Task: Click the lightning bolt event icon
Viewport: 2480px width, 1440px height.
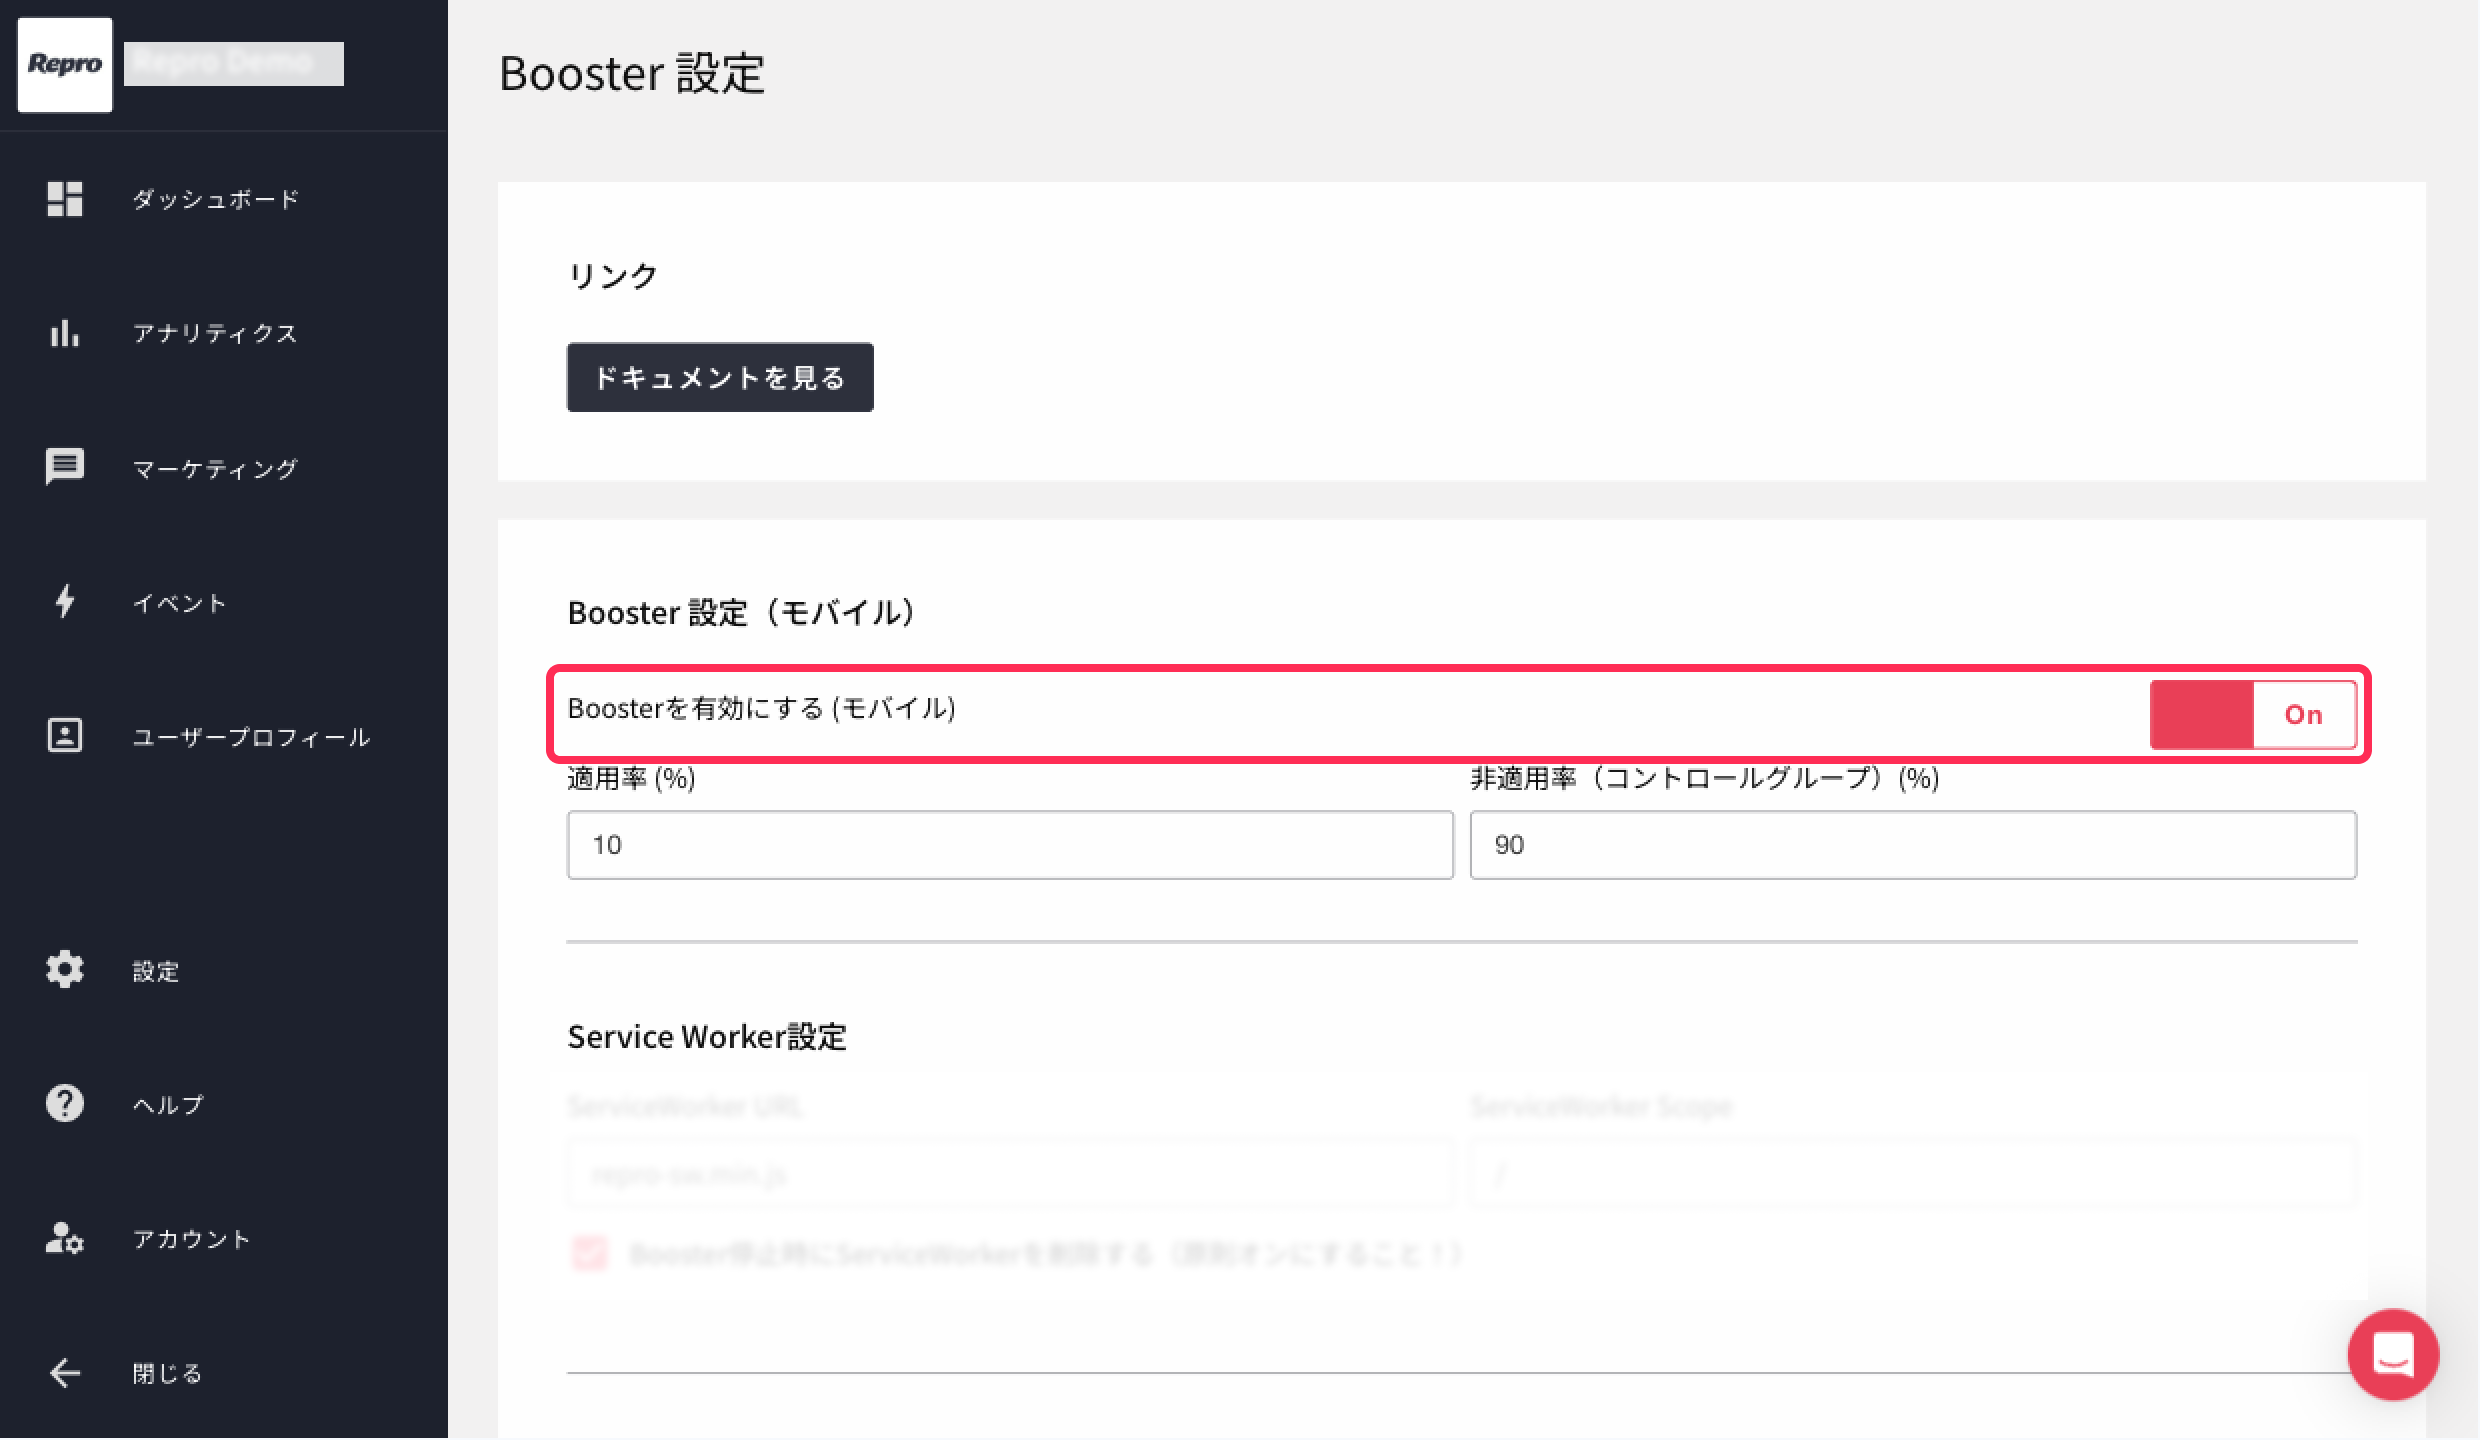Action: [x=65, y=601]
